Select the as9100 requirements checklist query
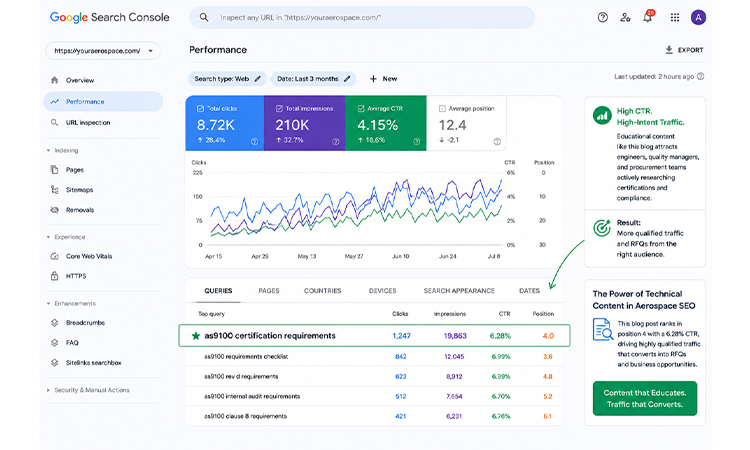The width and height of the screenshot is (750, 450). click(x=246, y=356)
